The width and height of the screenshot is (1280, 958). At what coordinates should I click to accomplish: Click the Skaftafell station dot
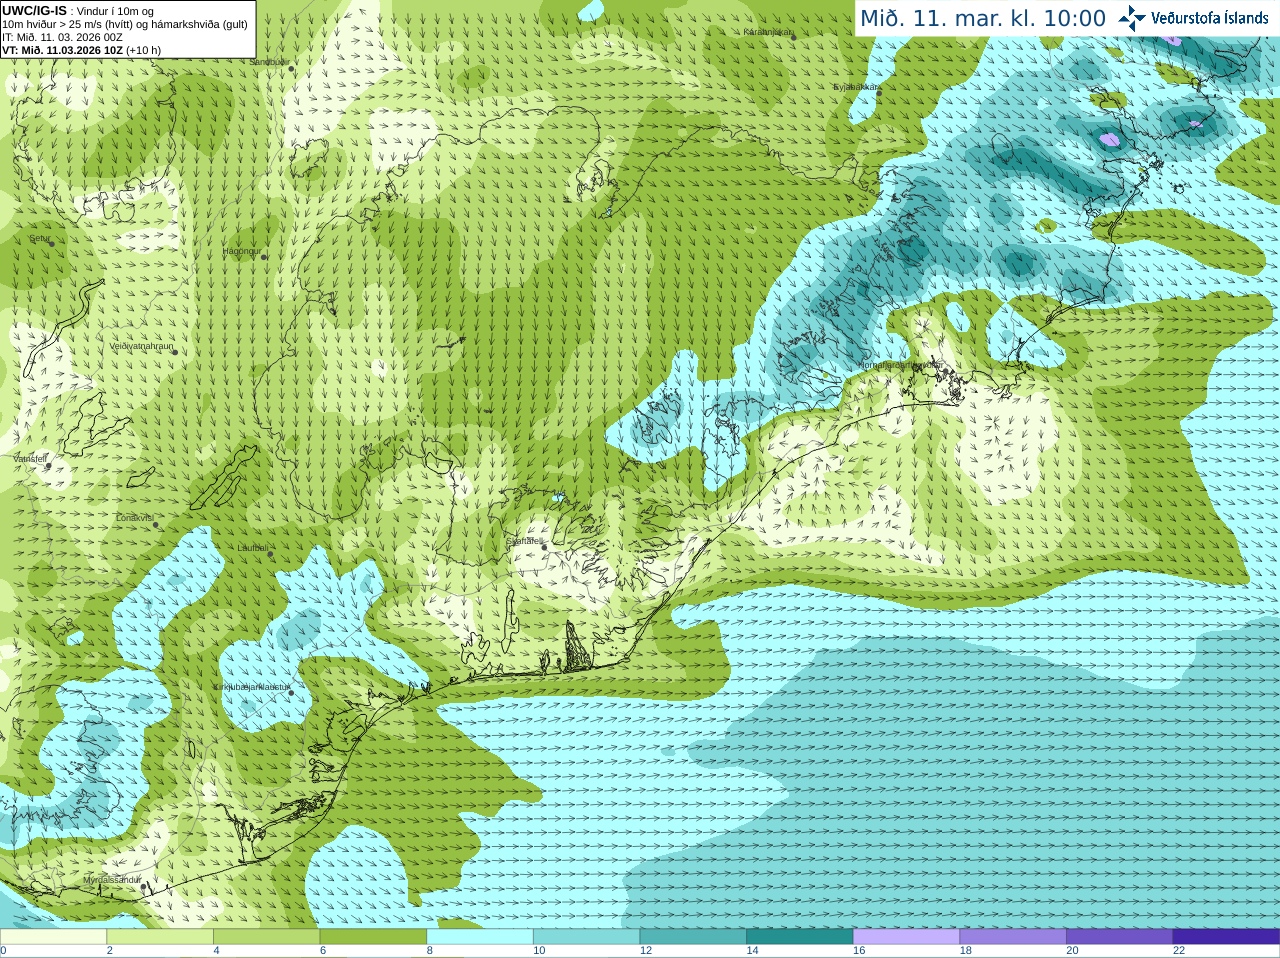click(544, 547)
